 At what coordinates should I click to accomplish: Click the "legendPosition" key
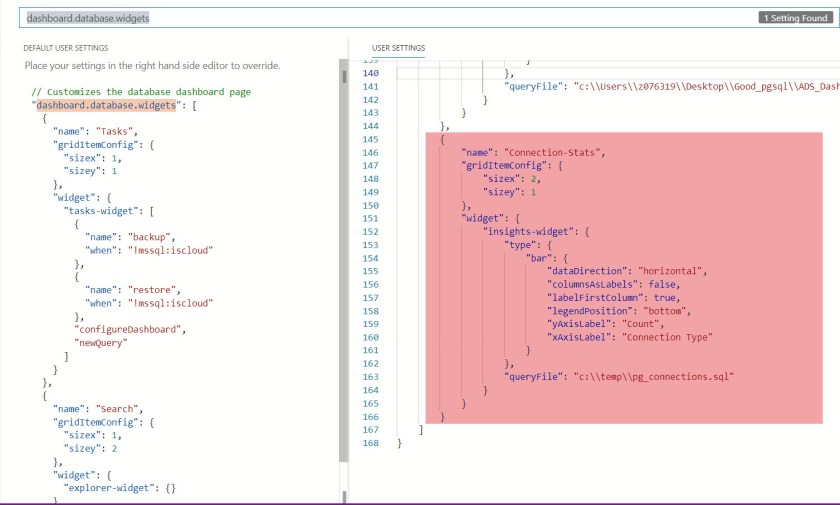point(589,310)
